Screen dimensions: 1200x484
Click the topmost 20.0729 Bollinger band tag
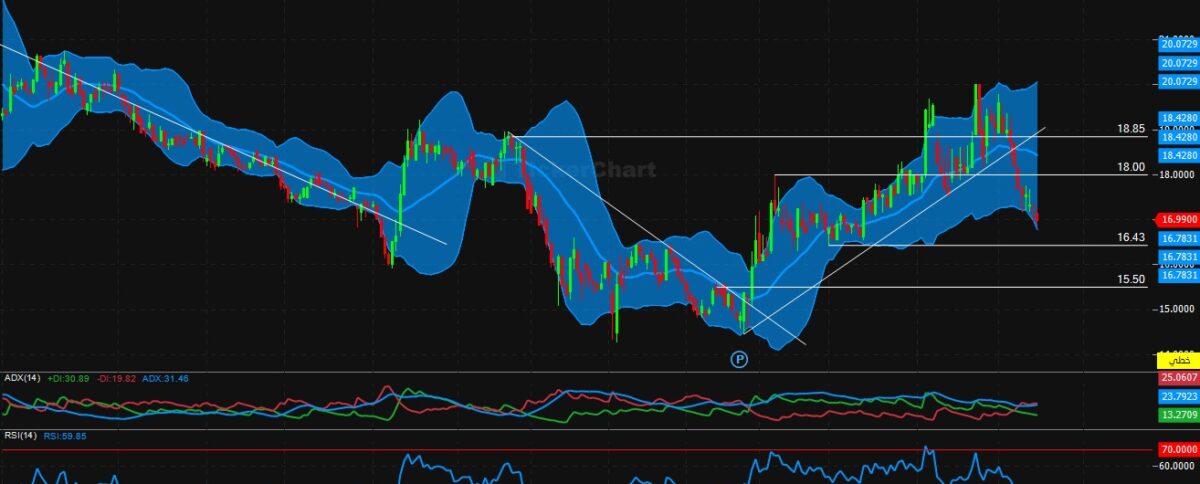click(x=1177, y=45)
